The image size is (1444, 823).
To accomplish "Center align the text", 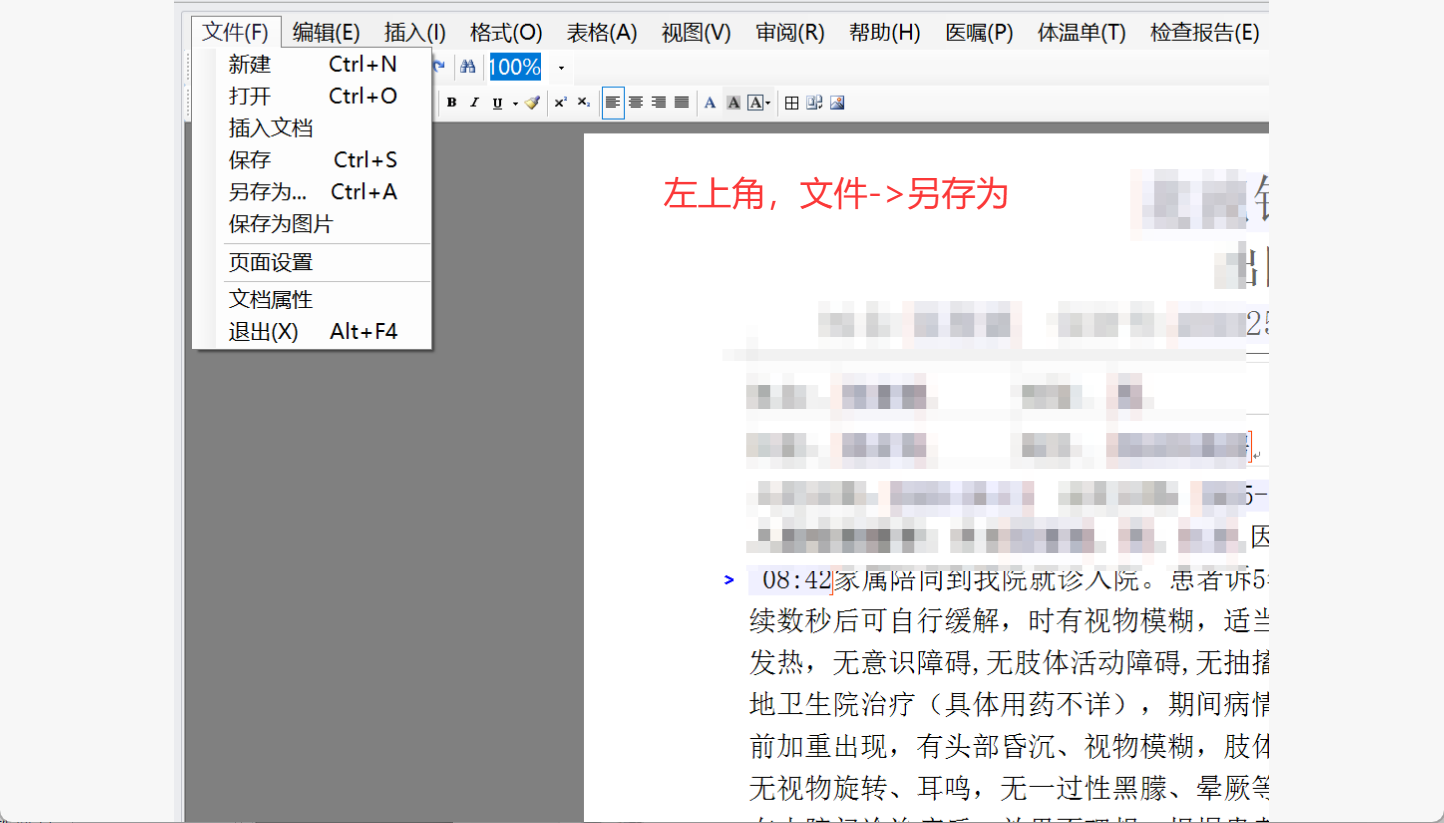I will [636, 103].
